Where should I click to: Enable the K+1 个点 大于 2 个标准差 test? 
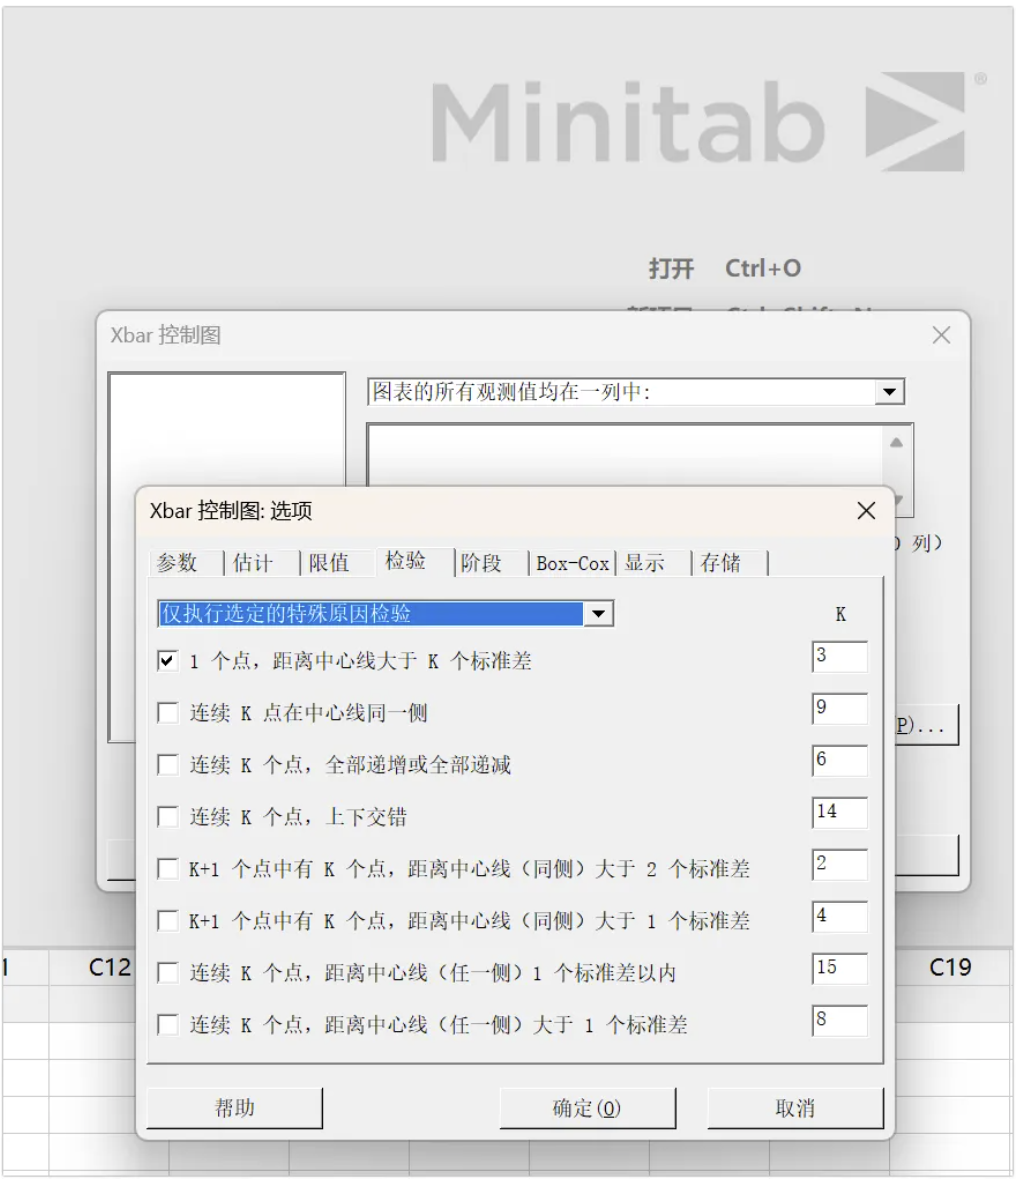click(x=168, y=869)
